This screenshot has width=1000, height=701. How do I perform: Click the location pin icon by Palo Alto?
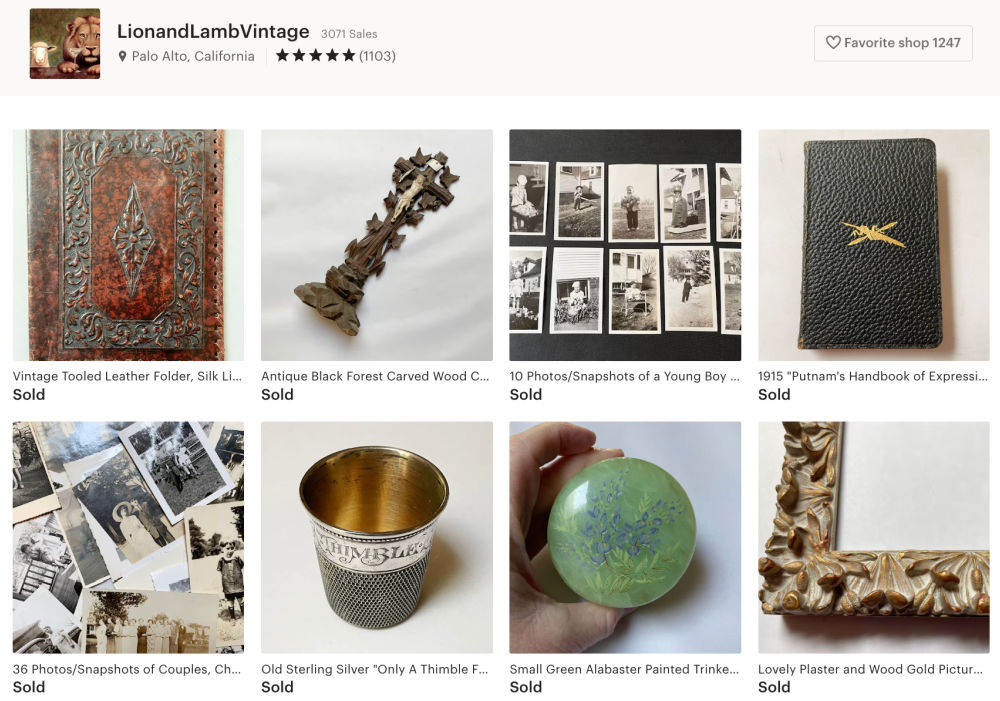click(x=123, y=57)
